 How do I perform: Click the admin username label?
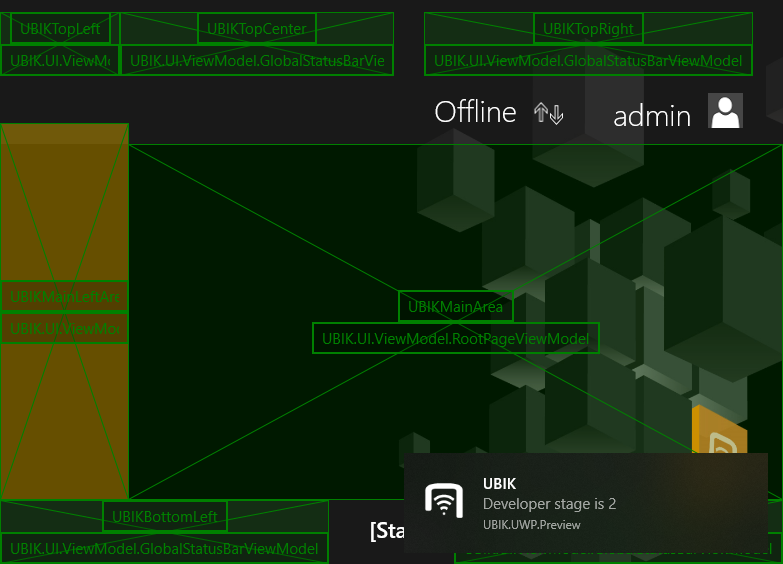[652, 116]
